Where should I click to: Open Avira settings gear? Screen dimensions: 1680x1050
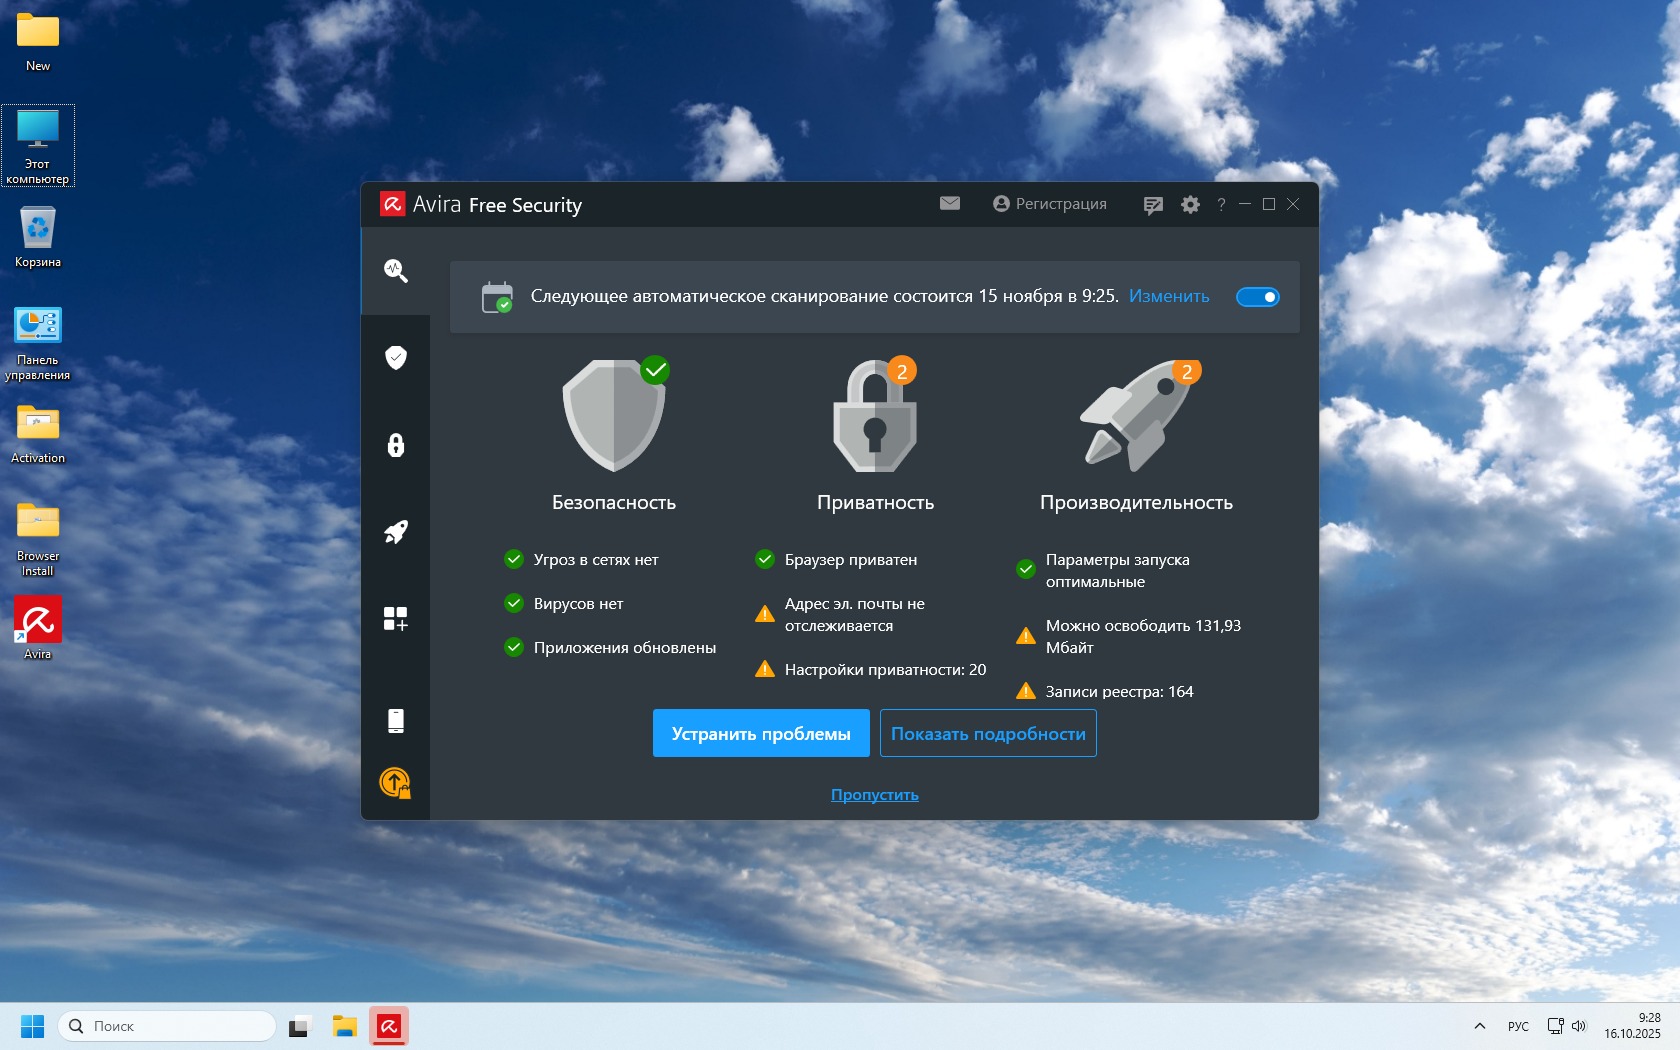click(x=1190, y=204)
